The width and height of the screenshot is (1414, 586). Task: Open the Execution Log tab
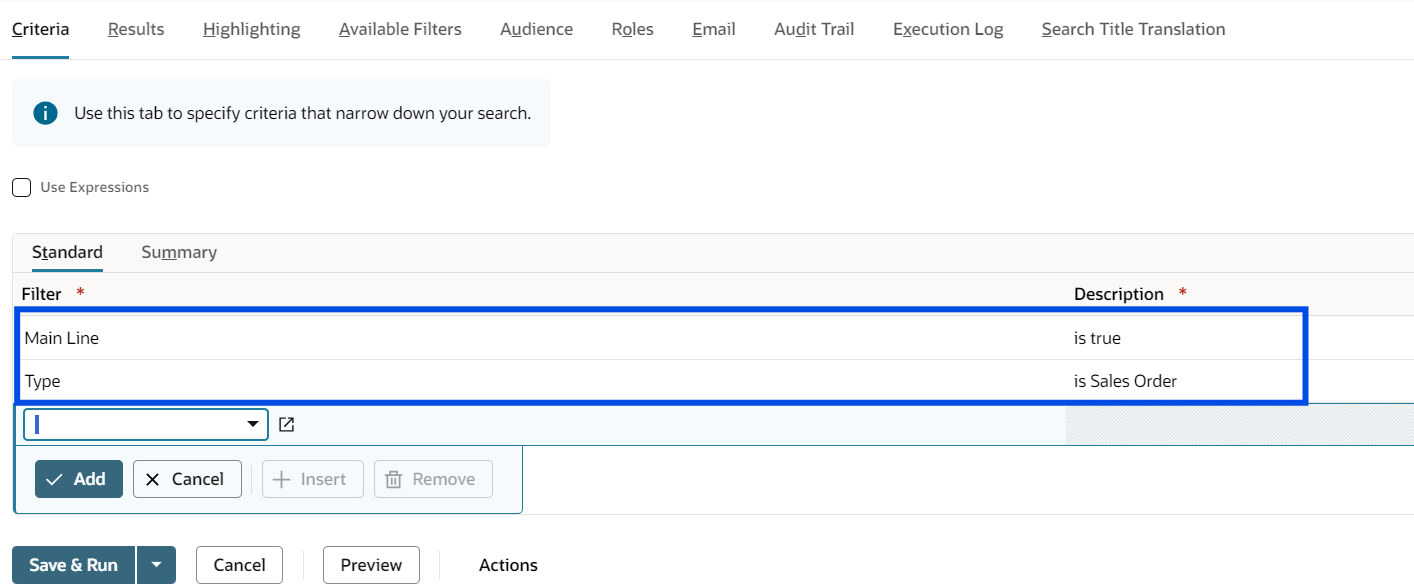click(x=947, y=29)
